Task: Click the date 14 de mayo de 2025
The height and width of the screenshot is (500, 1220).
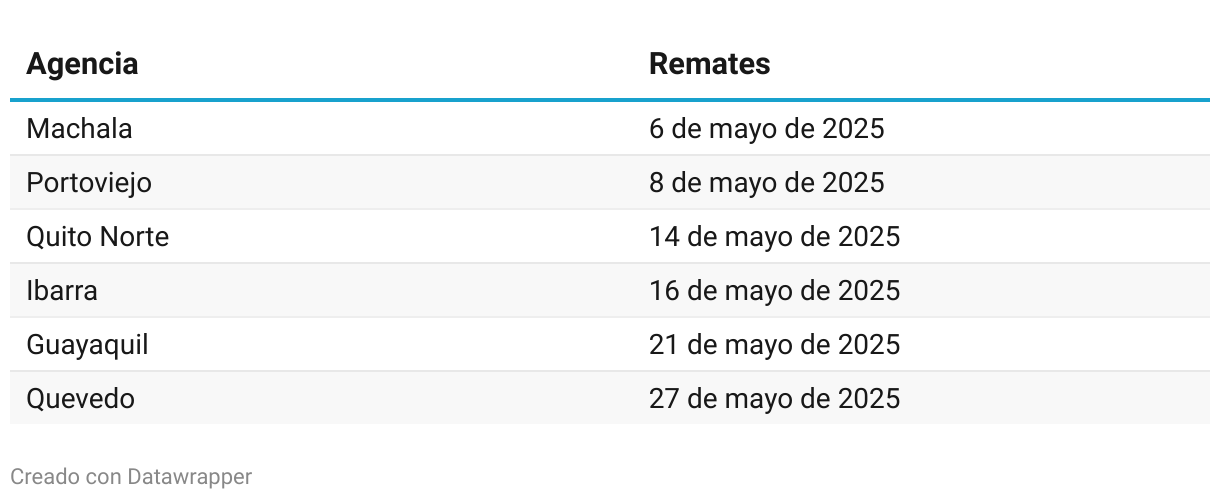Action: [775, 237]
